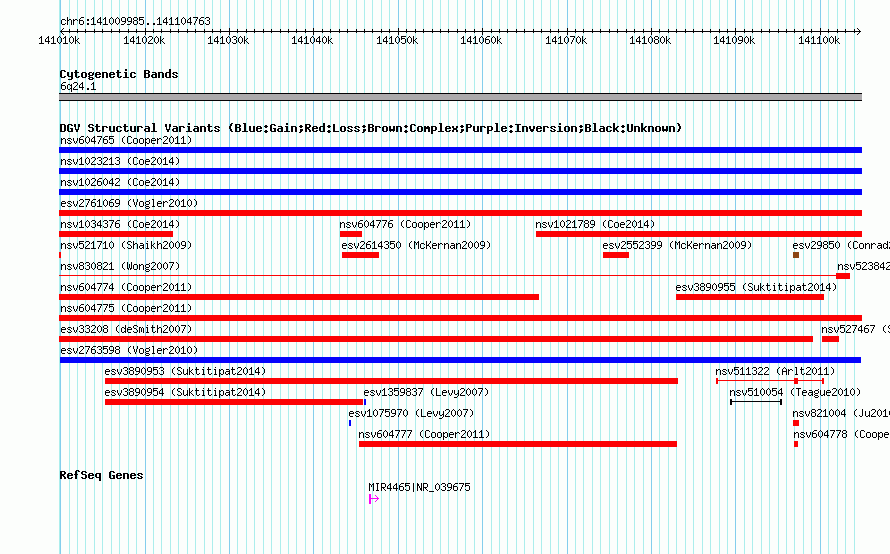Select the esv3890953 (Suktitipat2014) red bar
Viewport: 890px width, 554px height.
[x=392, y=381]
